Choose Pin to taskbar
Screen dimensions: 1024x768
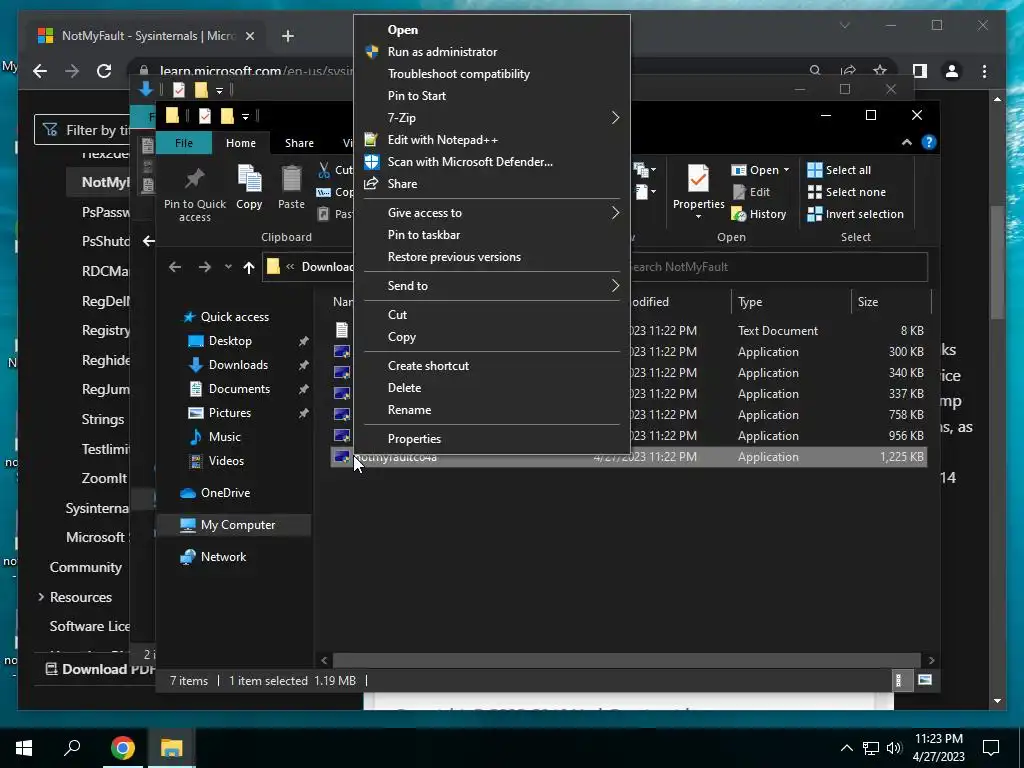424,234
